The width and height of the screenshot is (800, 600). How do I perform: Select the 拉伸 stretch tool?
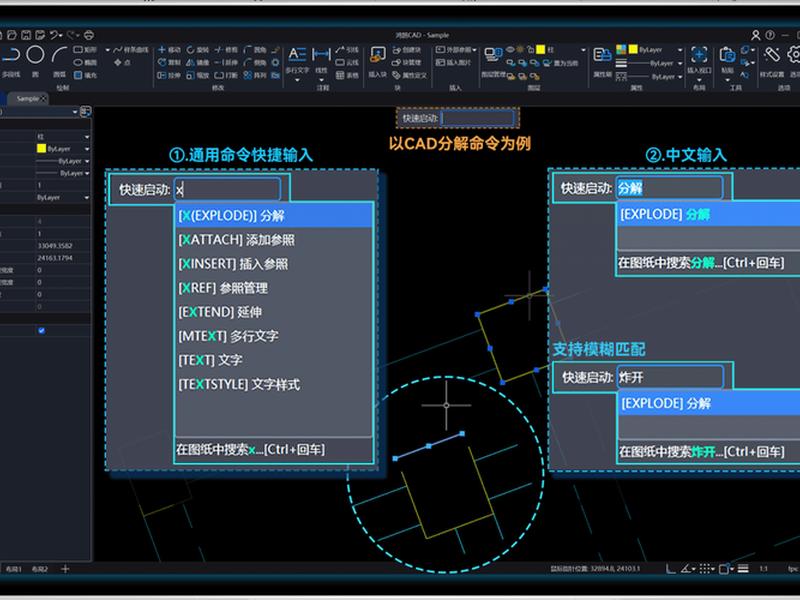coord(169,75)
